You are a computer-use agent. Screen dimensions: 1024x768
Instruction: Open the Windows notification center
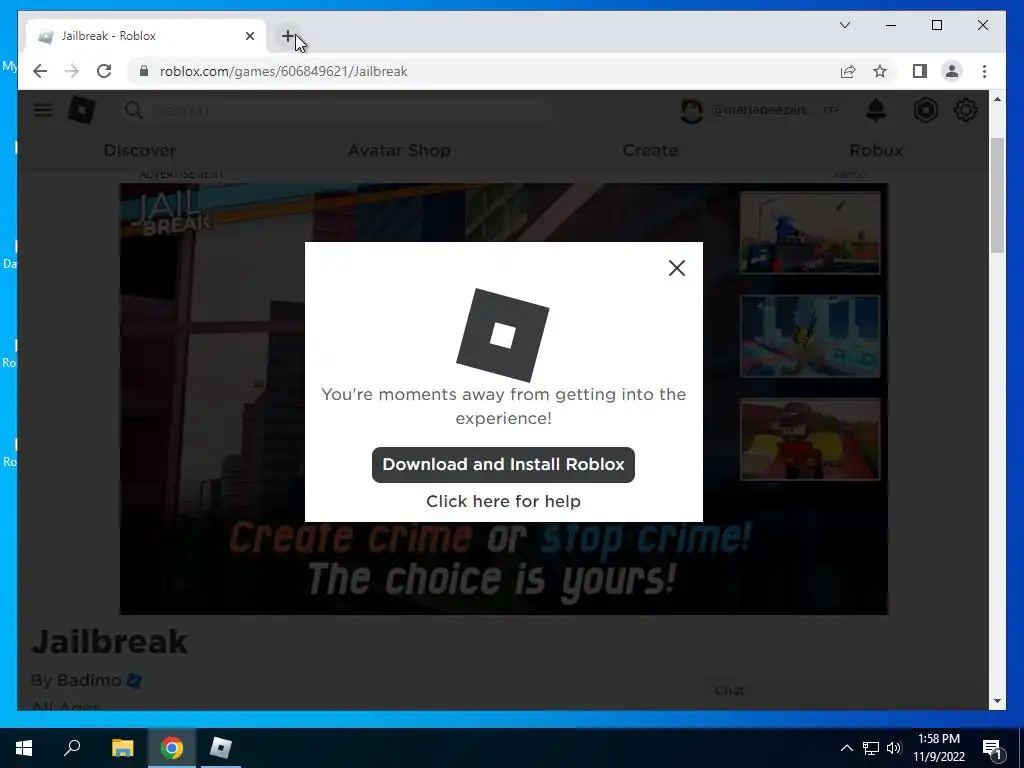tap(992, 748)
